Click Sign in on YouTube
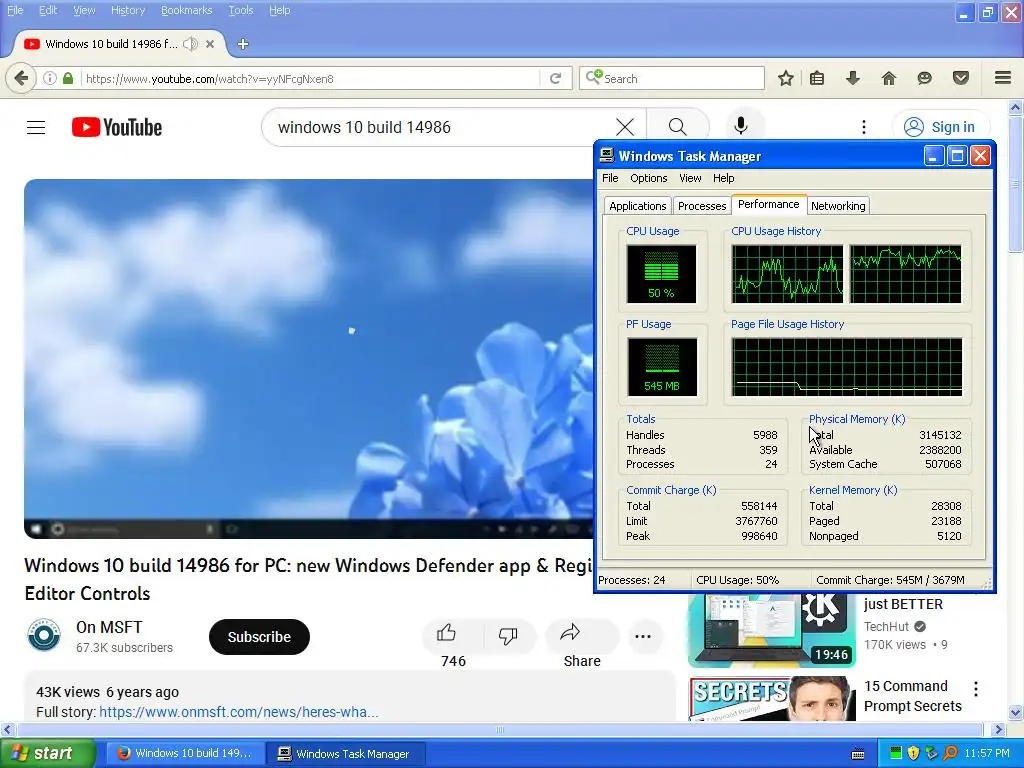Screen dimensions: 1024x768 click(x=940, y=127)
